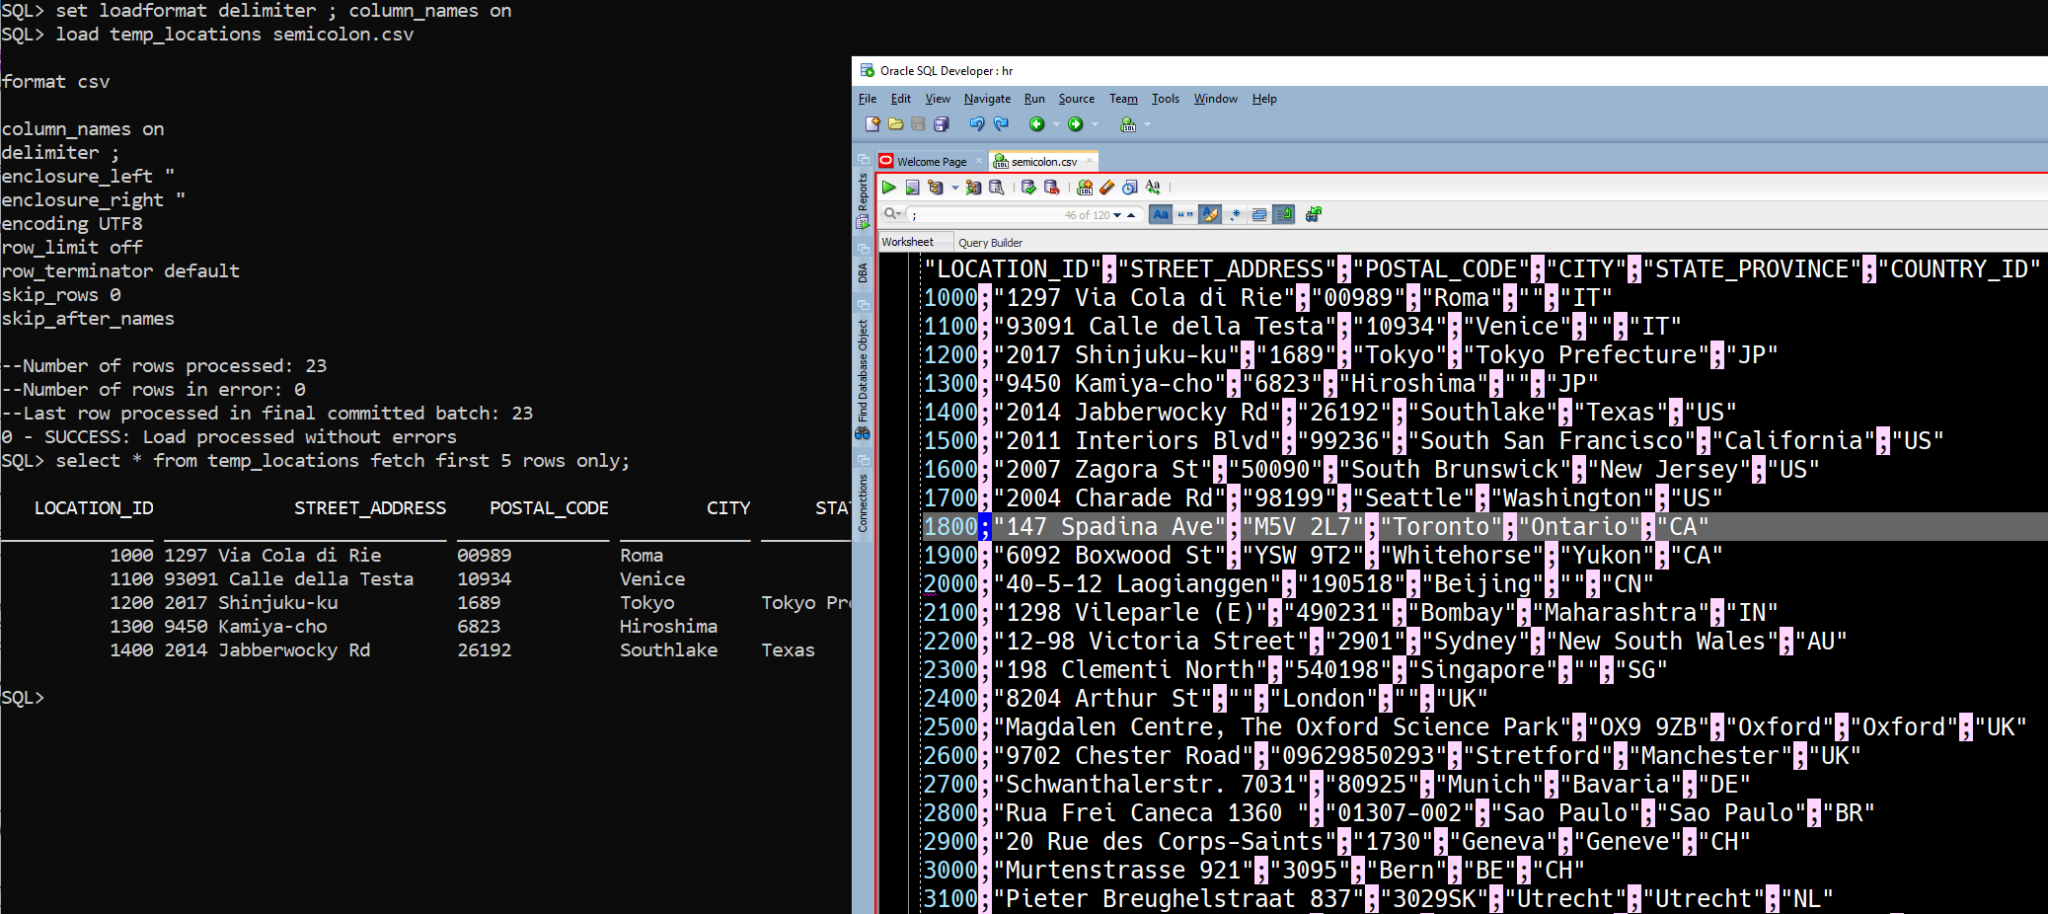Click the Rollback database icon

tap(1051, 188)
